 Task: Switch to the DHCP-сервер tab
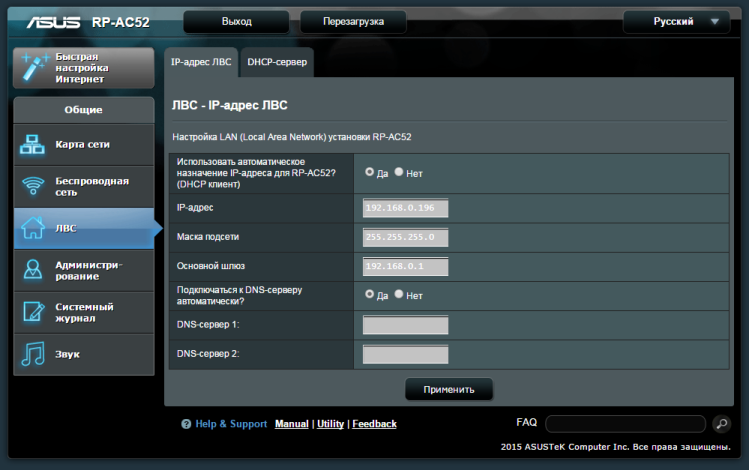(x=277, y=62)
